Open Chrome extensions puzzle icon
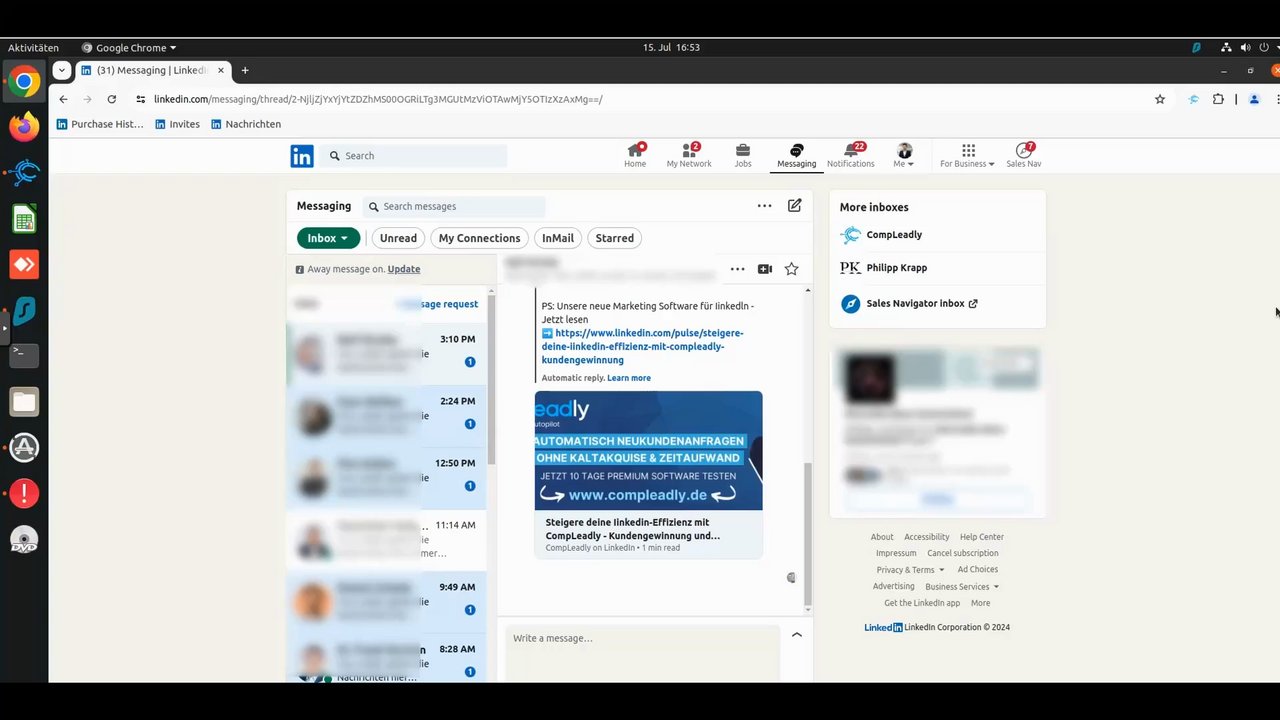This screenshot has height=720, width=1280. [1218, 99]
